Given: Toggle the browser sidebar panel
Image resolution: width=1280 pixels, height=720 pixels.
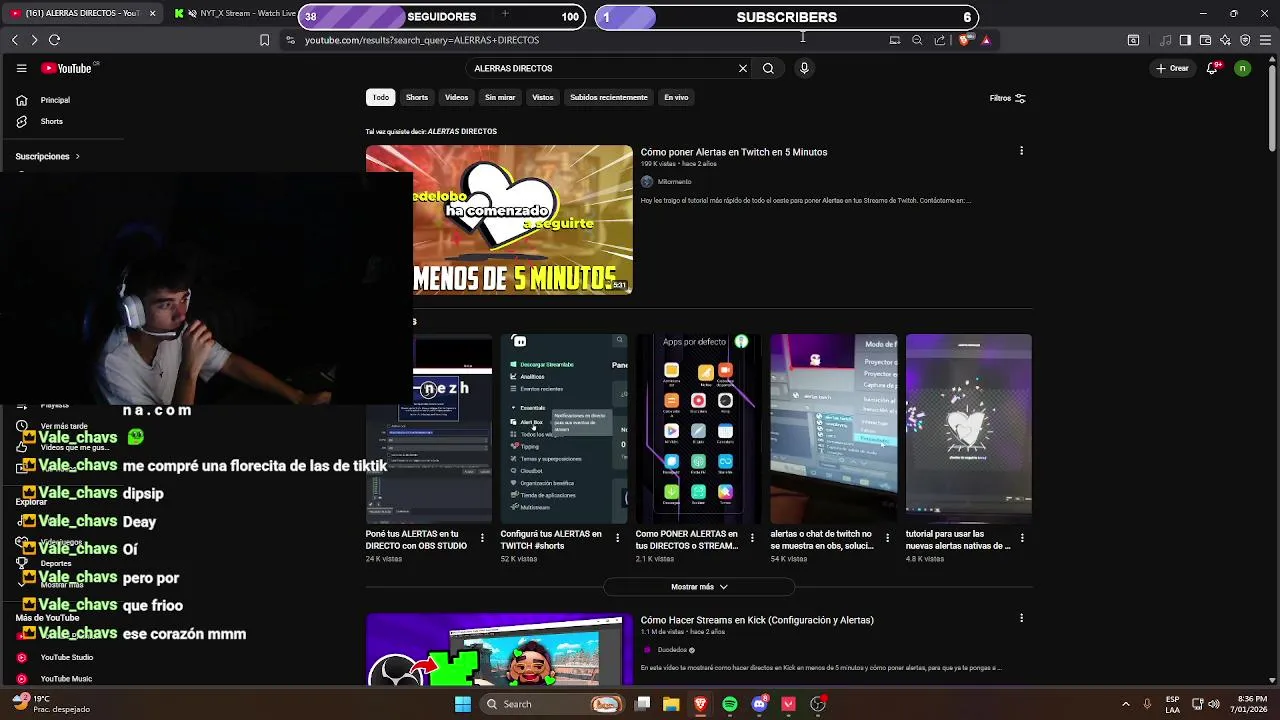Looking at the screenshot, I should 1185,40.
